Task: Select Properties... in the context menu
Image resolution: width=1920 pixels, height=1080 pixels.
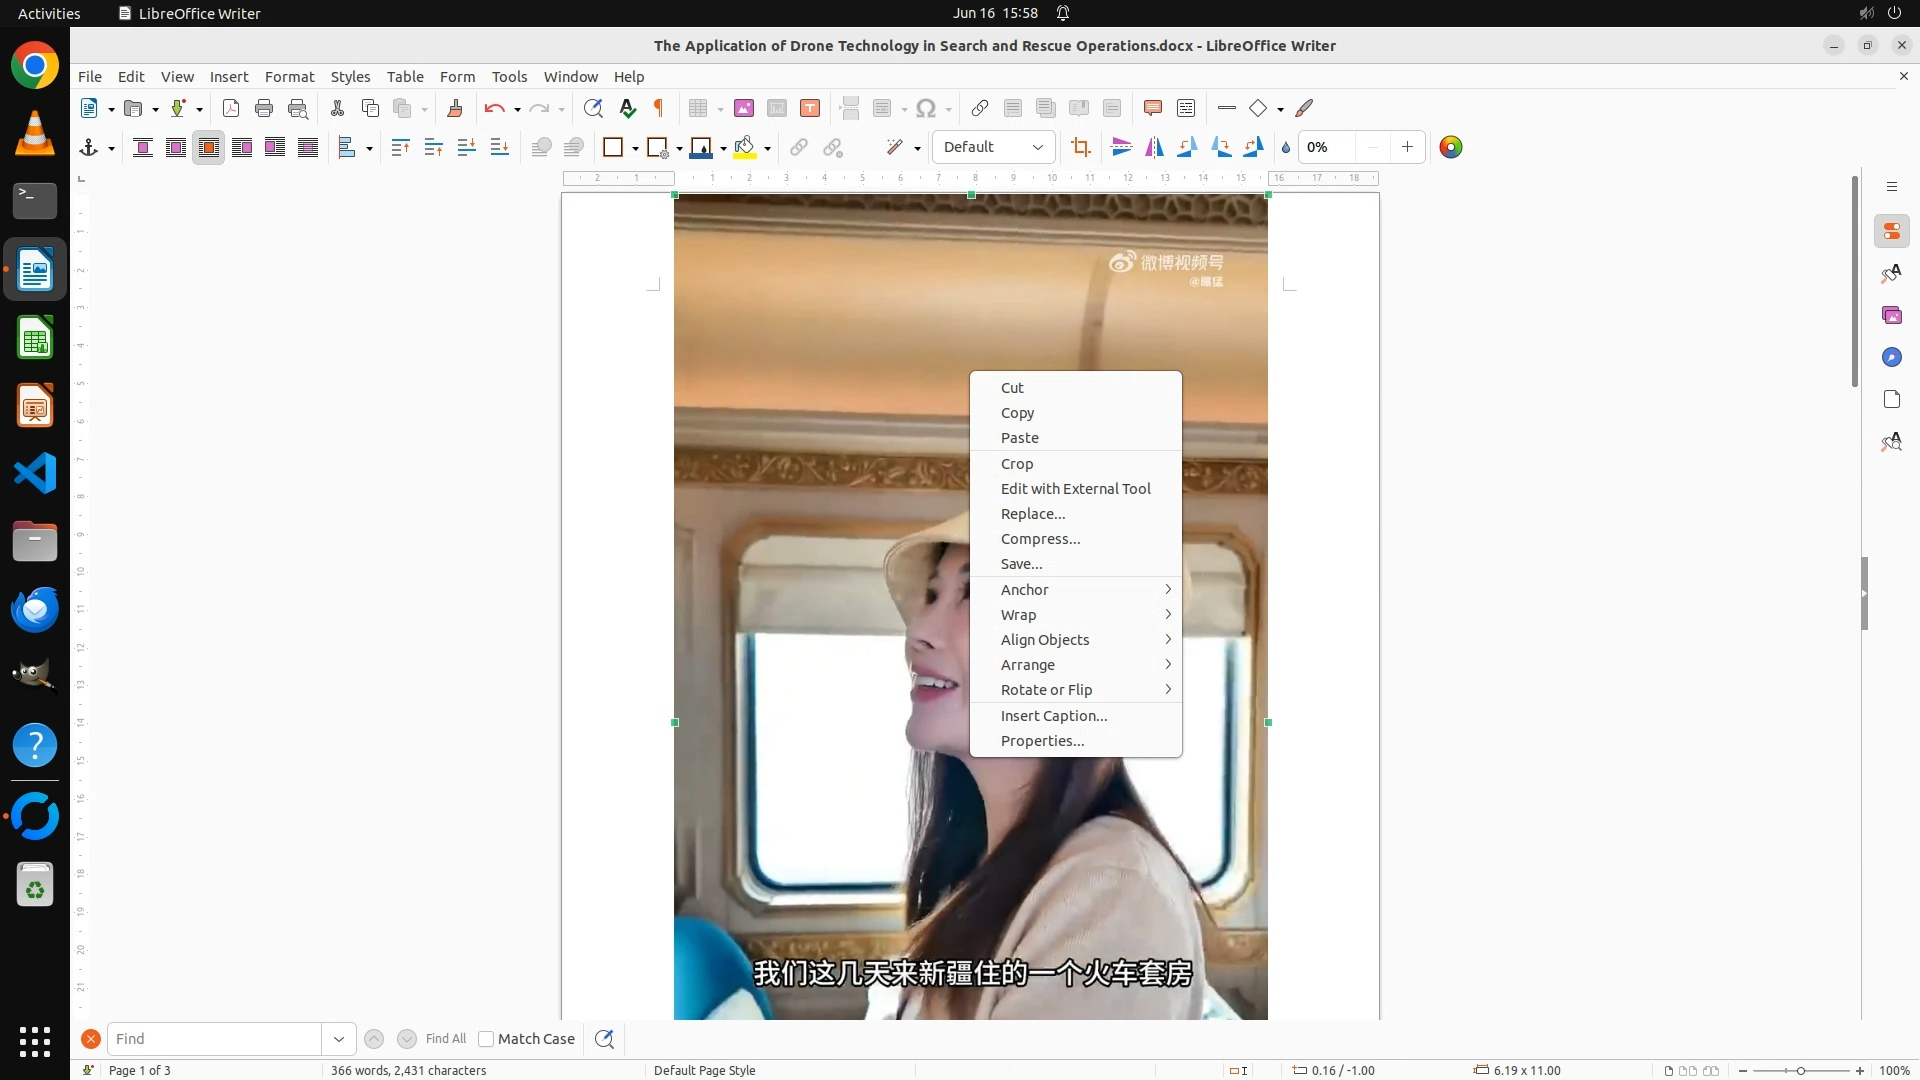Action: tap(1042, 741)
